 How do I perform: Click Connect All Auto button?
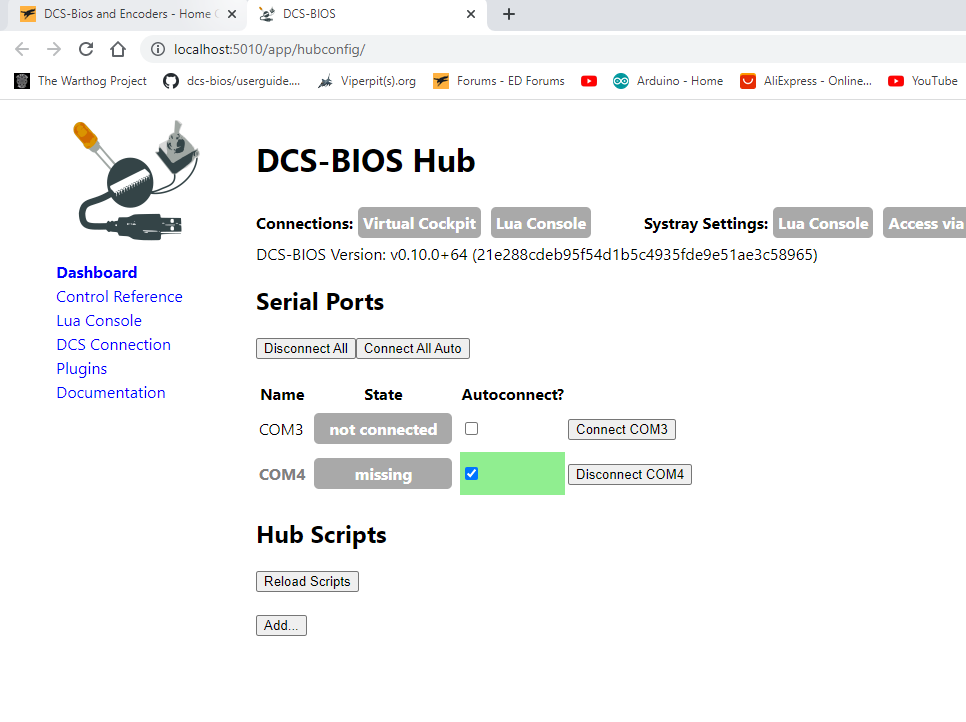coord(413,349)
